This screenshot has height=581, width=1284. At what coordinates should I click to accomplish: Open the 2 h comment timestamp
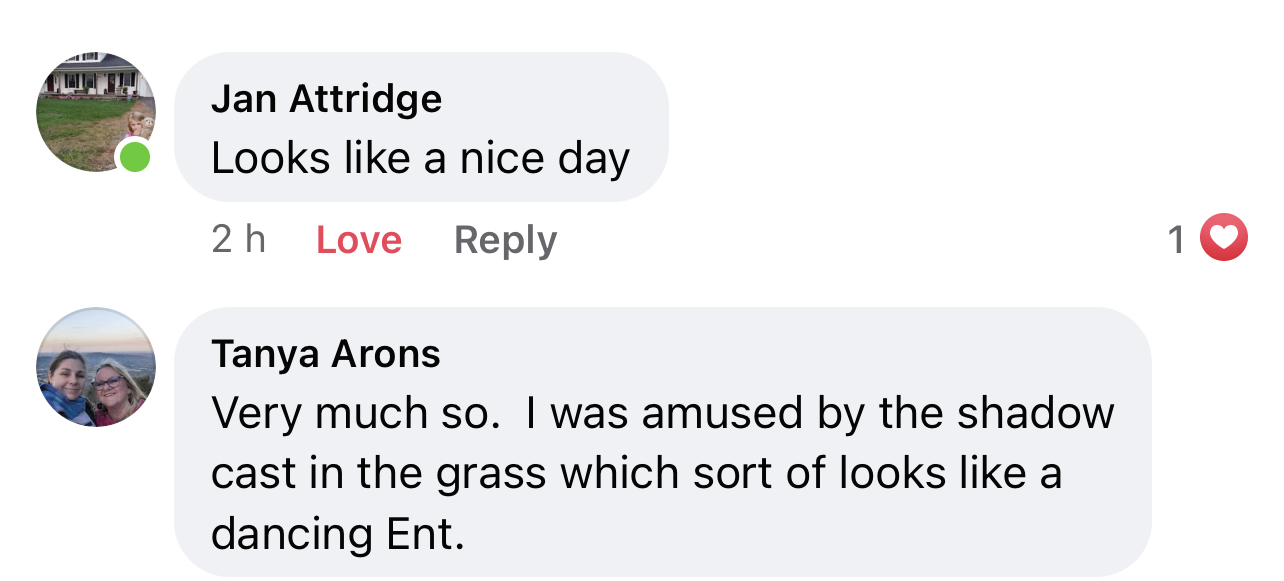(239, 240)
